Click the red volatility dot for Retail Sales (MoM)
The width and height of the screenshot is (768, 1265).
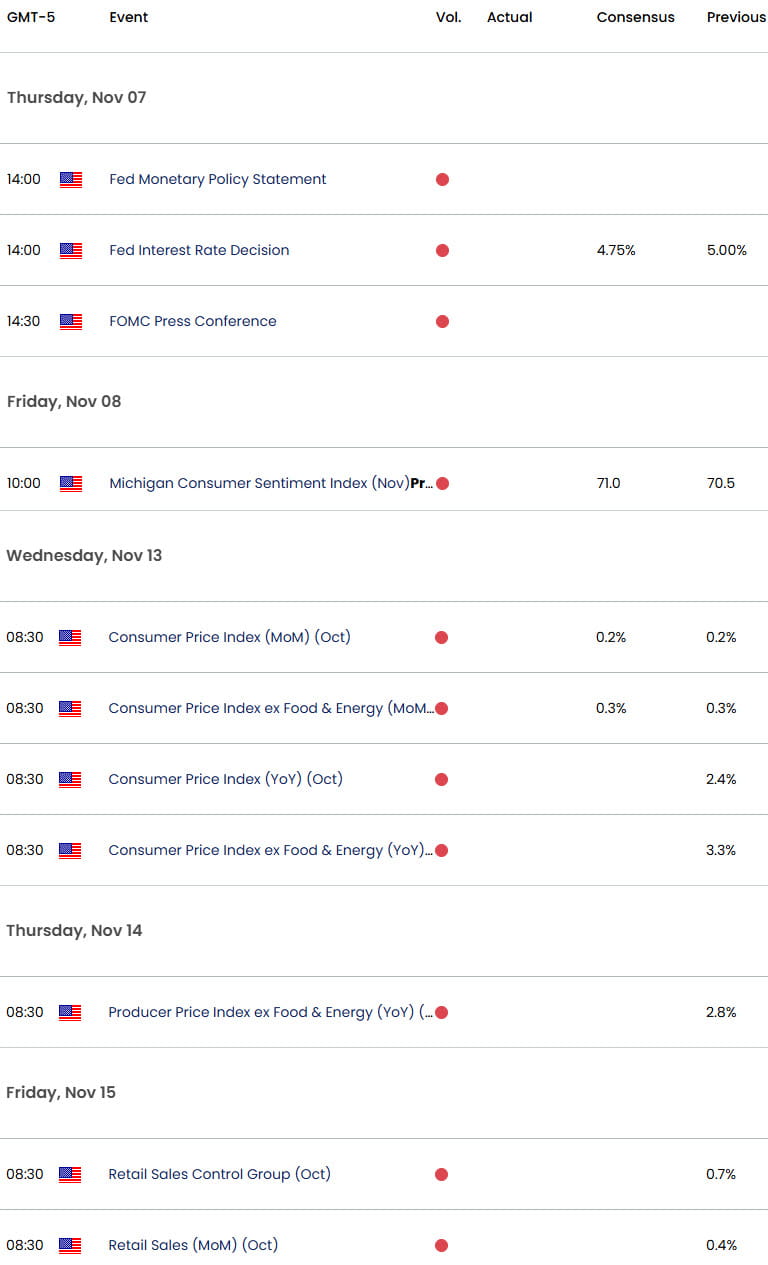click(x=442, y=1245)
